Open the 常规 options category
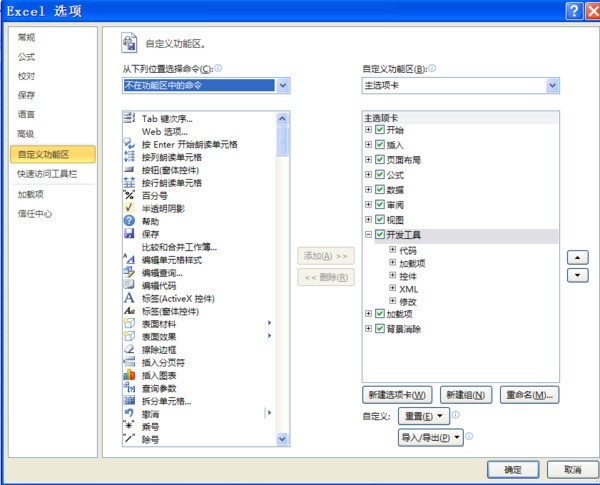Image resolution: width=600 pixels, height=485 pixels. (26, 38)
